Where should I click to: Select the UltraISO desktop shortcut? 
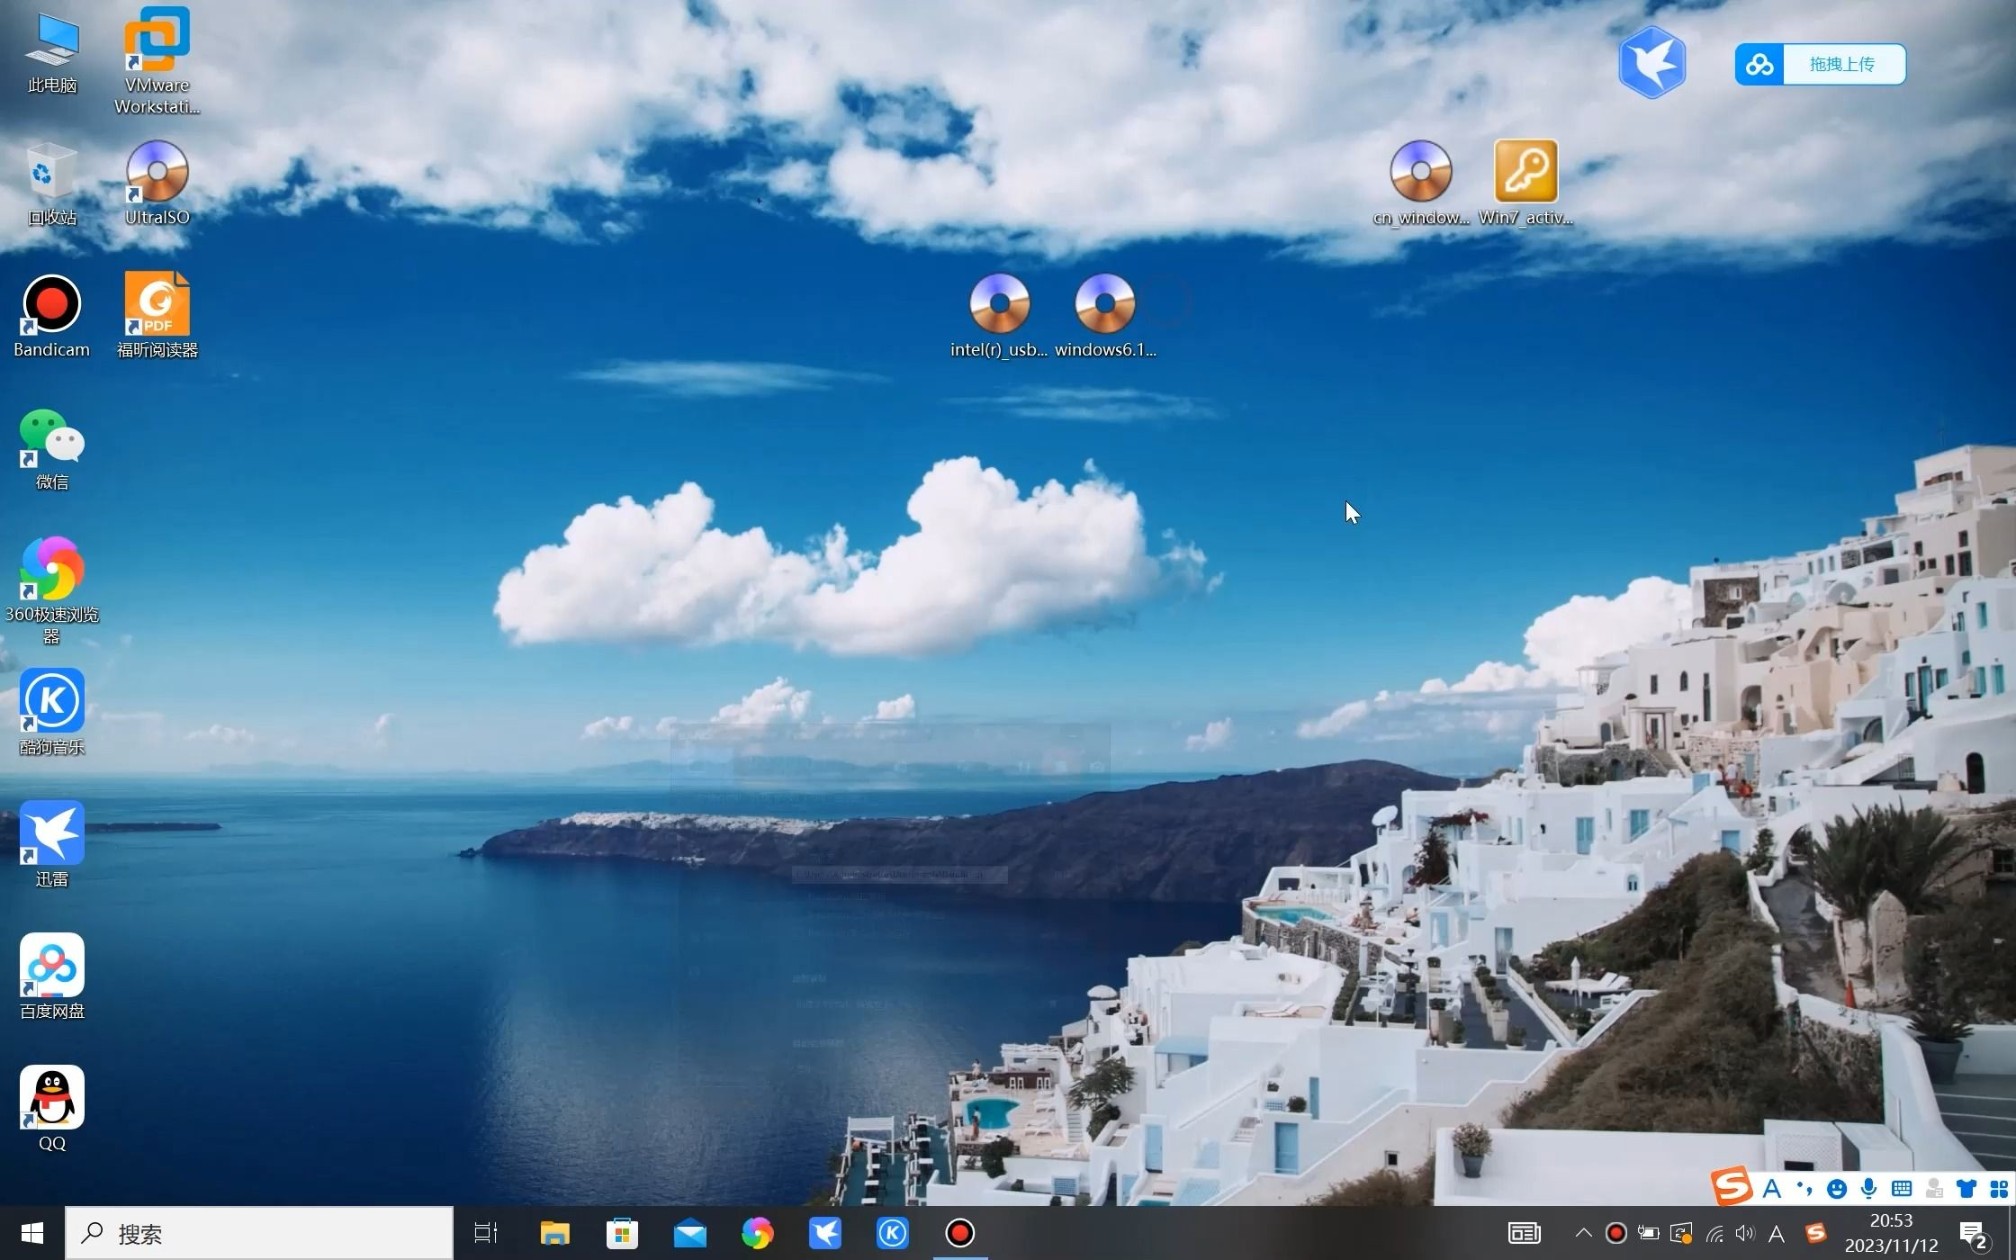pos(157,174)
